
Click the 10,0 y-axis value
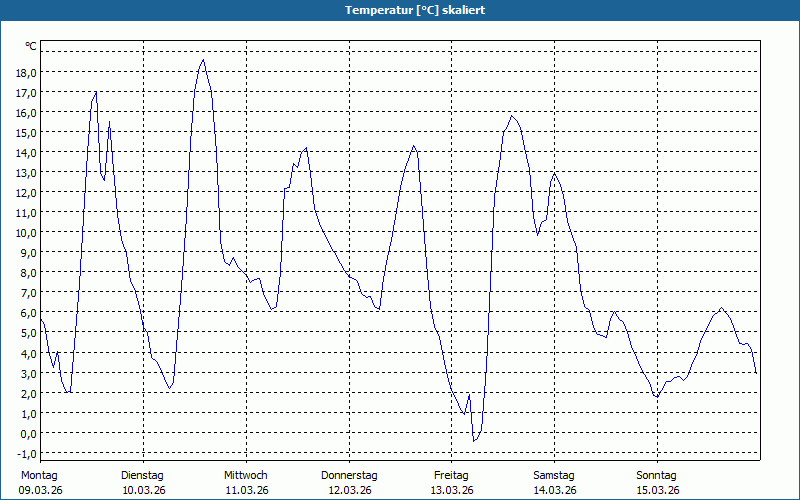point(26,233)
